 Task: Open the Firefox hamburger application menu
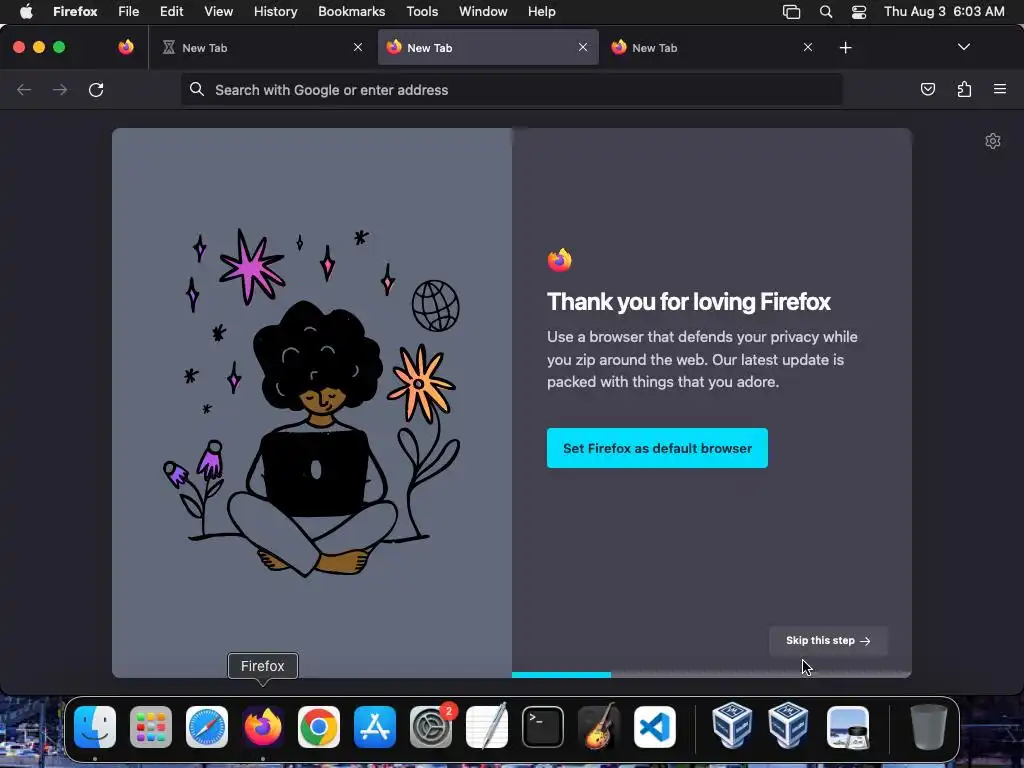coord(1000,89)
